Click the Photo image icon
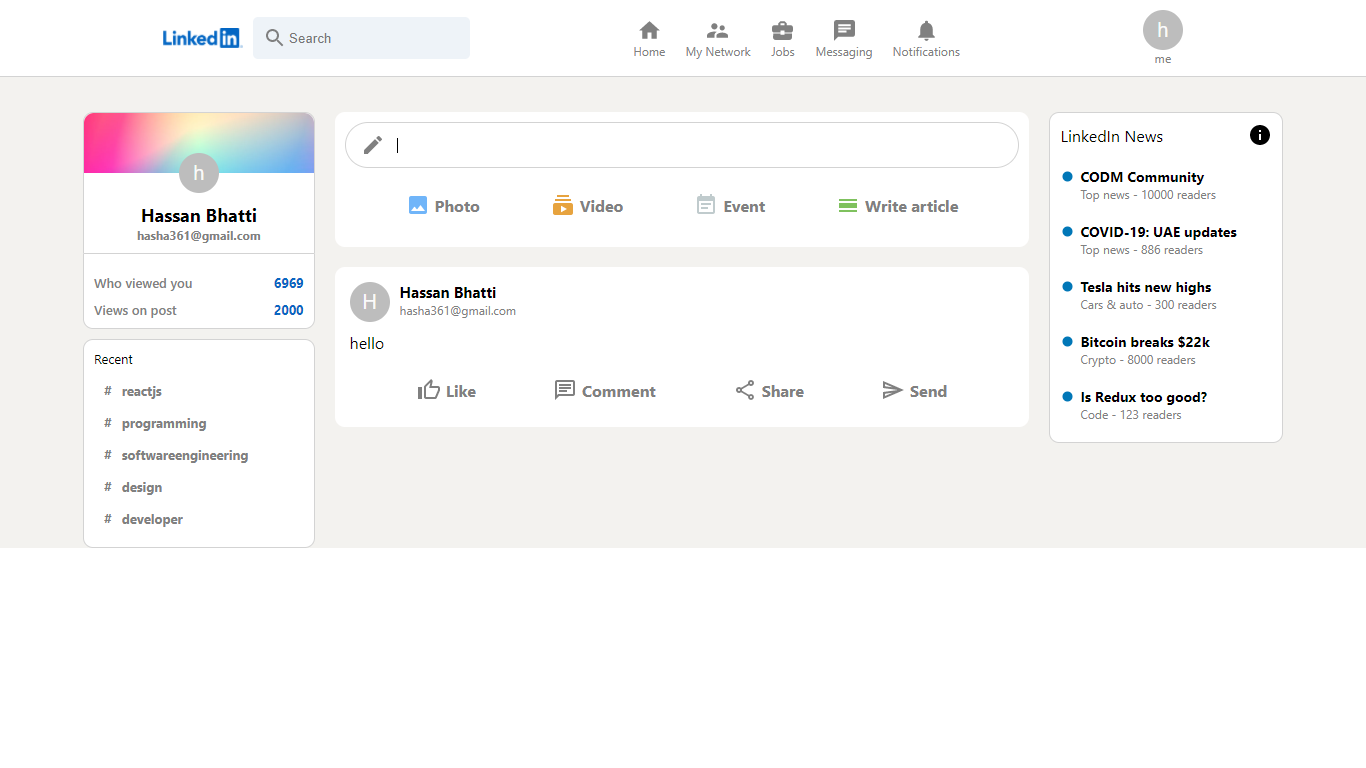1366x768 pixels. pyautogui.click(x=418, y=205)
